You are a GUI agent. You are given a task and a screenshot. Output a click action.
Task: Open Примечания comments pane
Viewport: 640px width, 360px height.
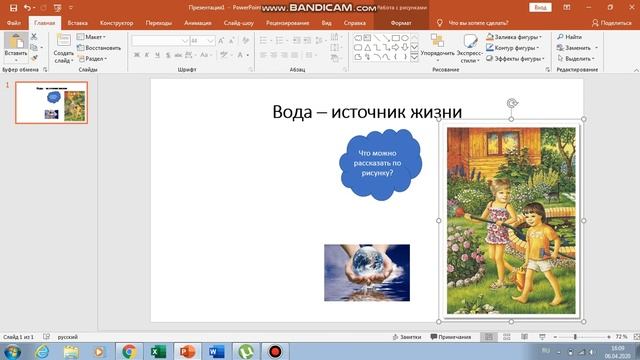451,337
